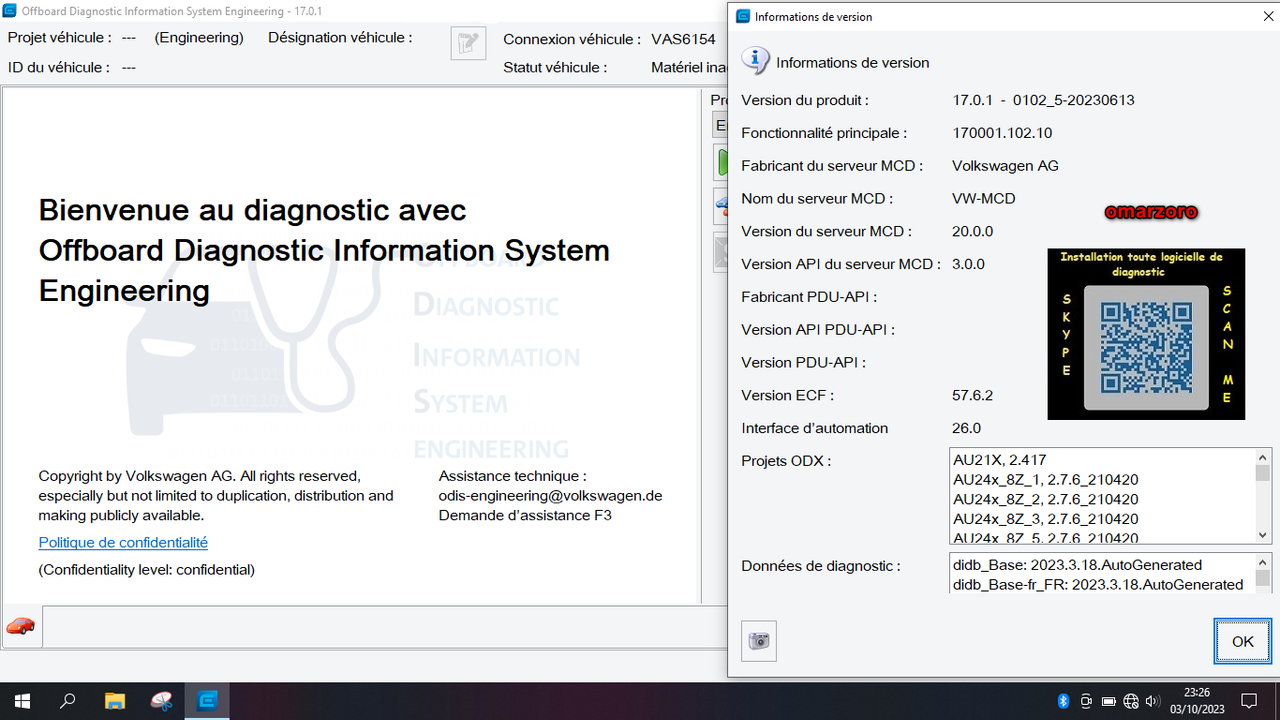Select the AU24x_8Z_2 ODX project row
The image size is (1280, 720).
(1101, 499)
